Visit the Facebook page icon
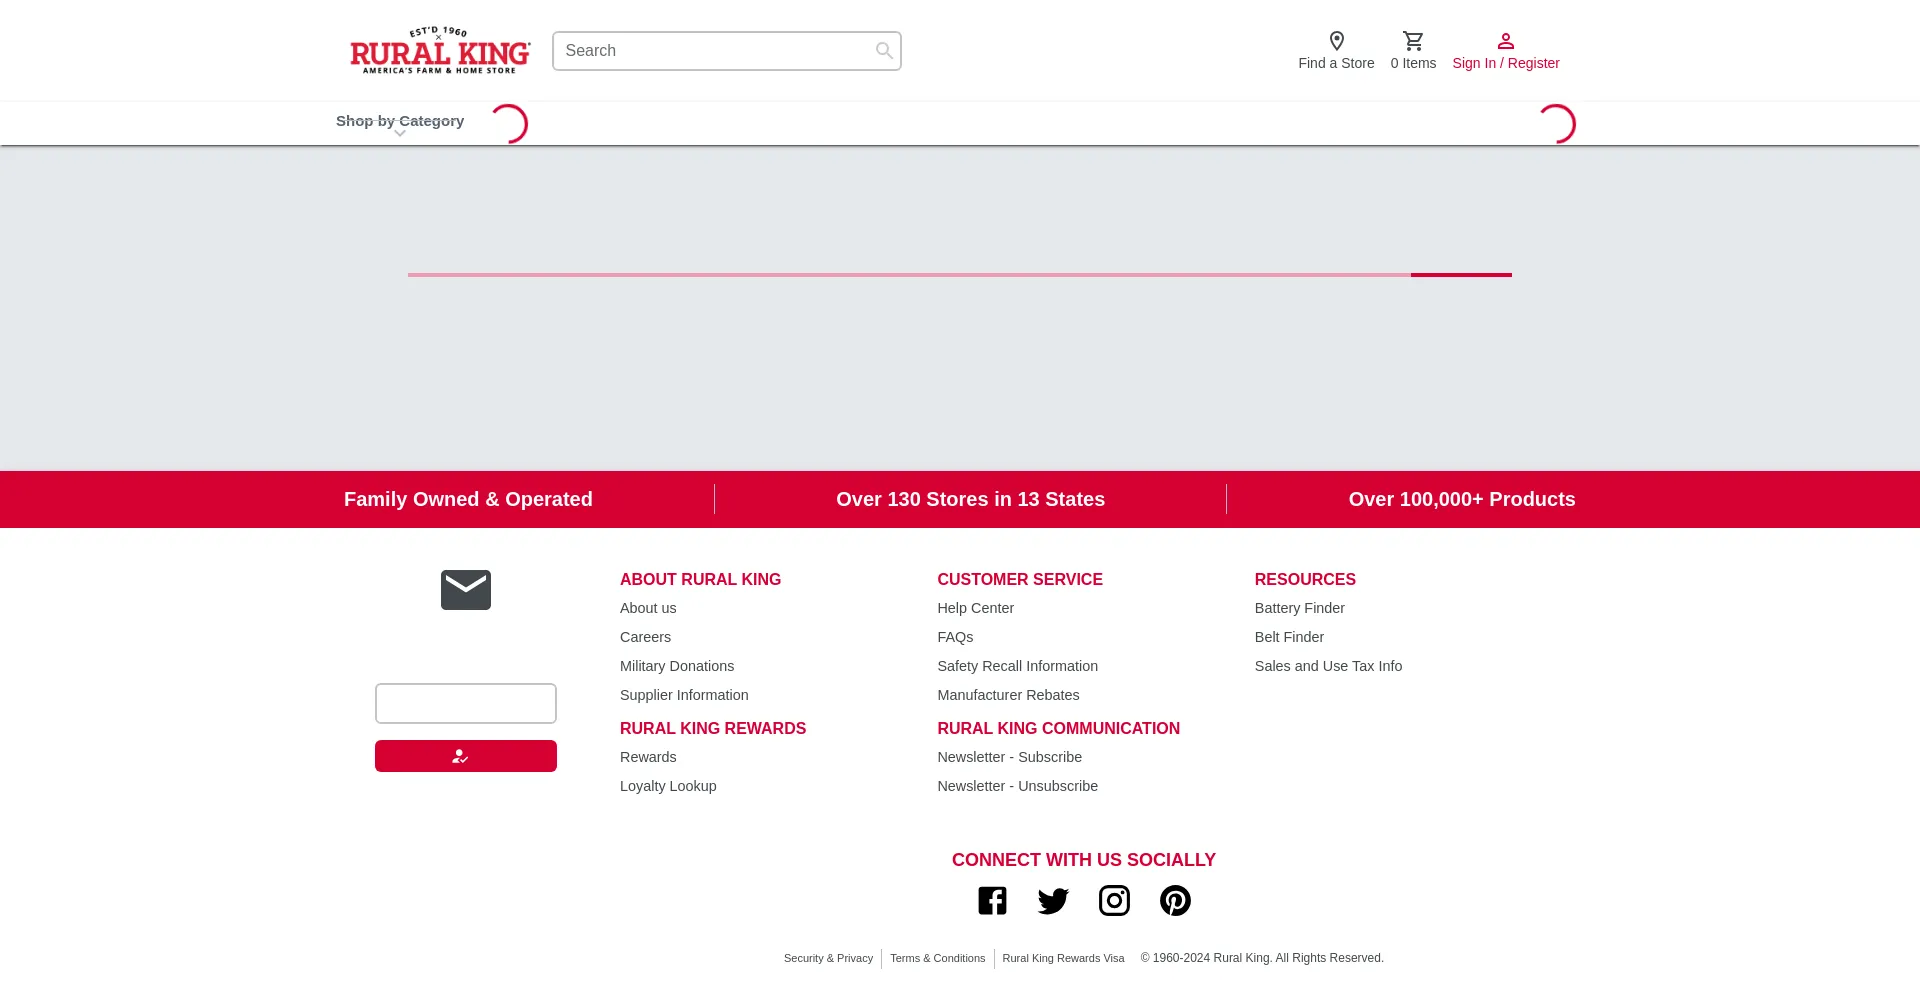 click(x=992, y=901)
